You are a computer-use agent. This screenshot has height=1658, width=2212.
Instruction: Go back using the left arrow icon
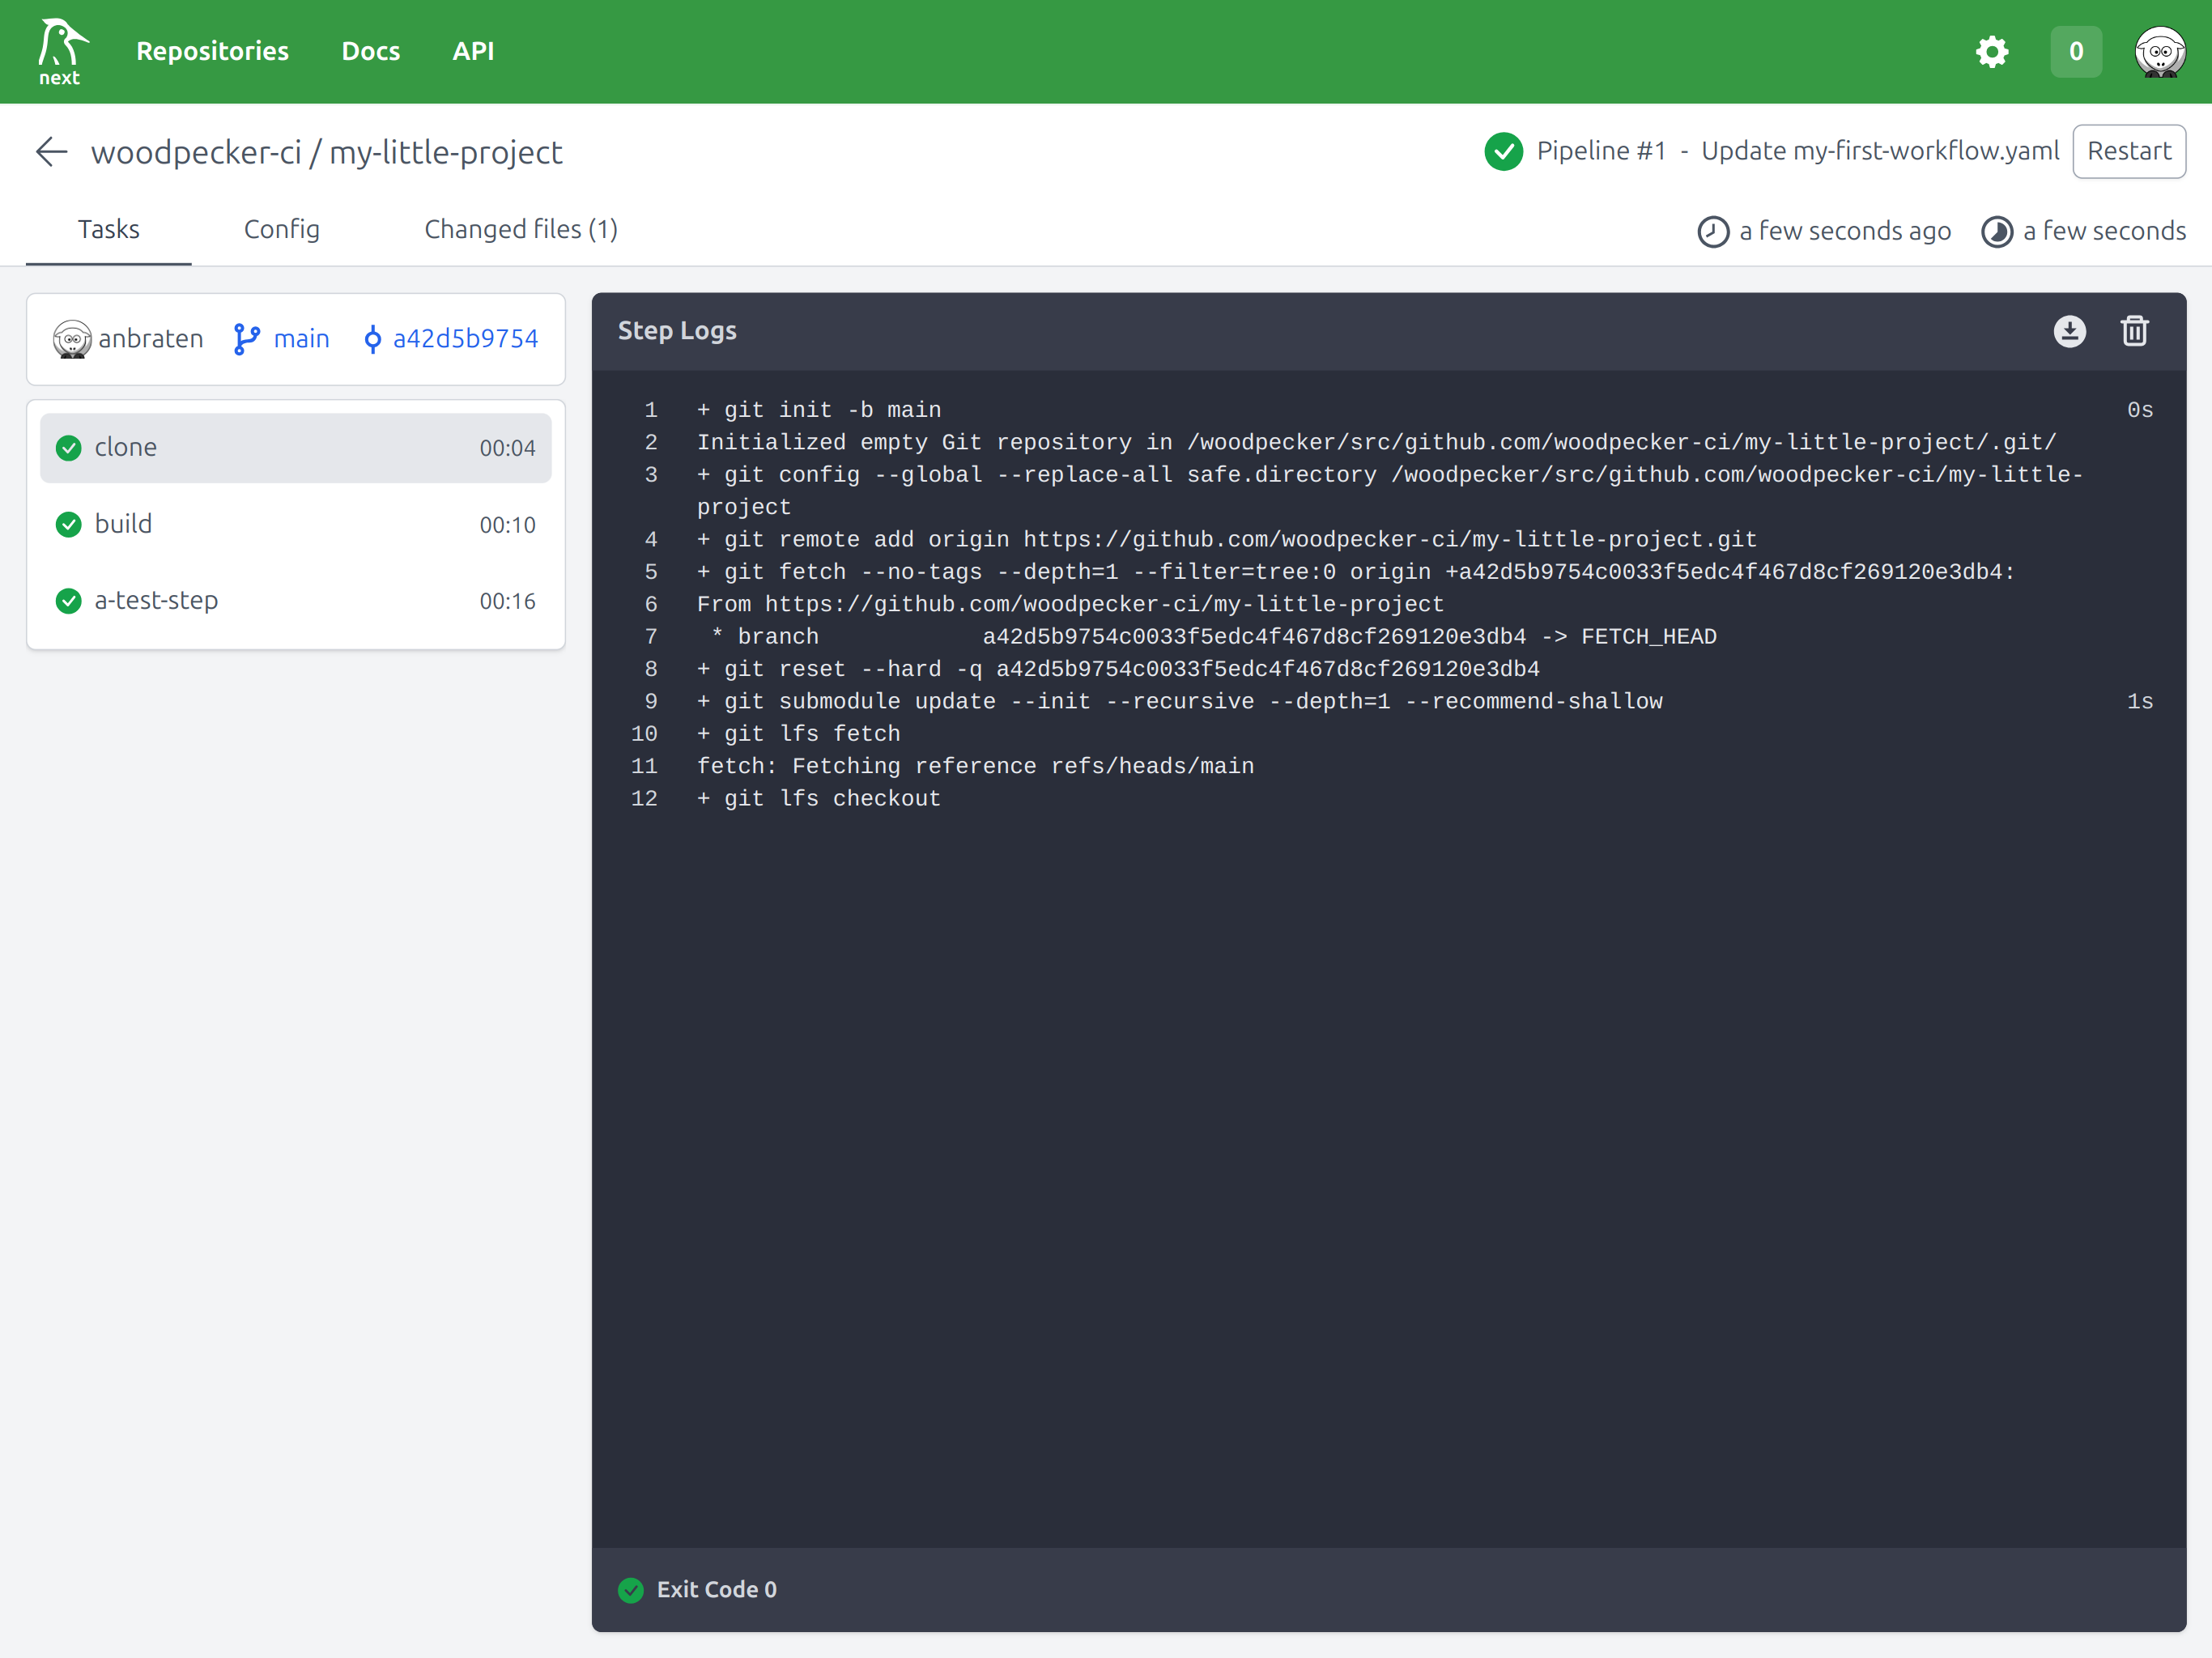51,152
